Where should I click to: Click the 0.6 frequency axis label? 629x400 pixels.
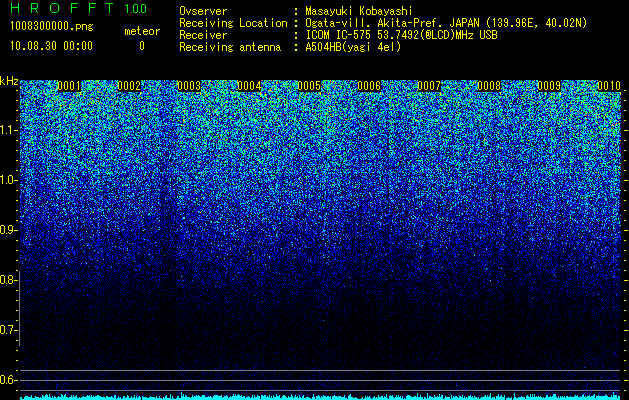(x=8, y=380)
